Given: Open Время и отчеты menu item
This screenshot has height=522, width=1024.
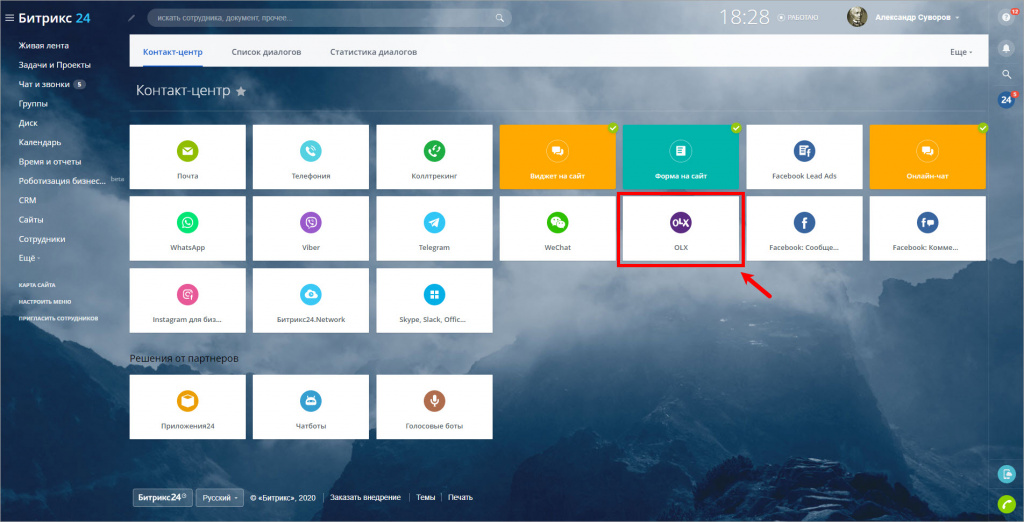Looking at the screenshot, I should [x=50, y=161].
